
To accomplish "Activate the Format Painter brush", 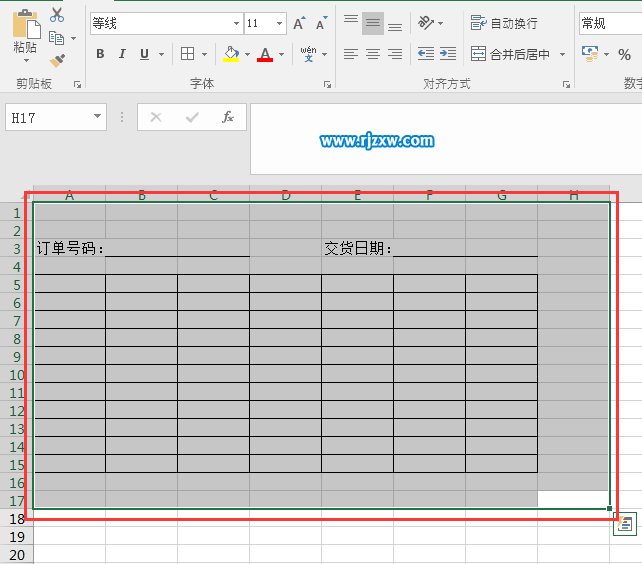I will click(57, 61).
